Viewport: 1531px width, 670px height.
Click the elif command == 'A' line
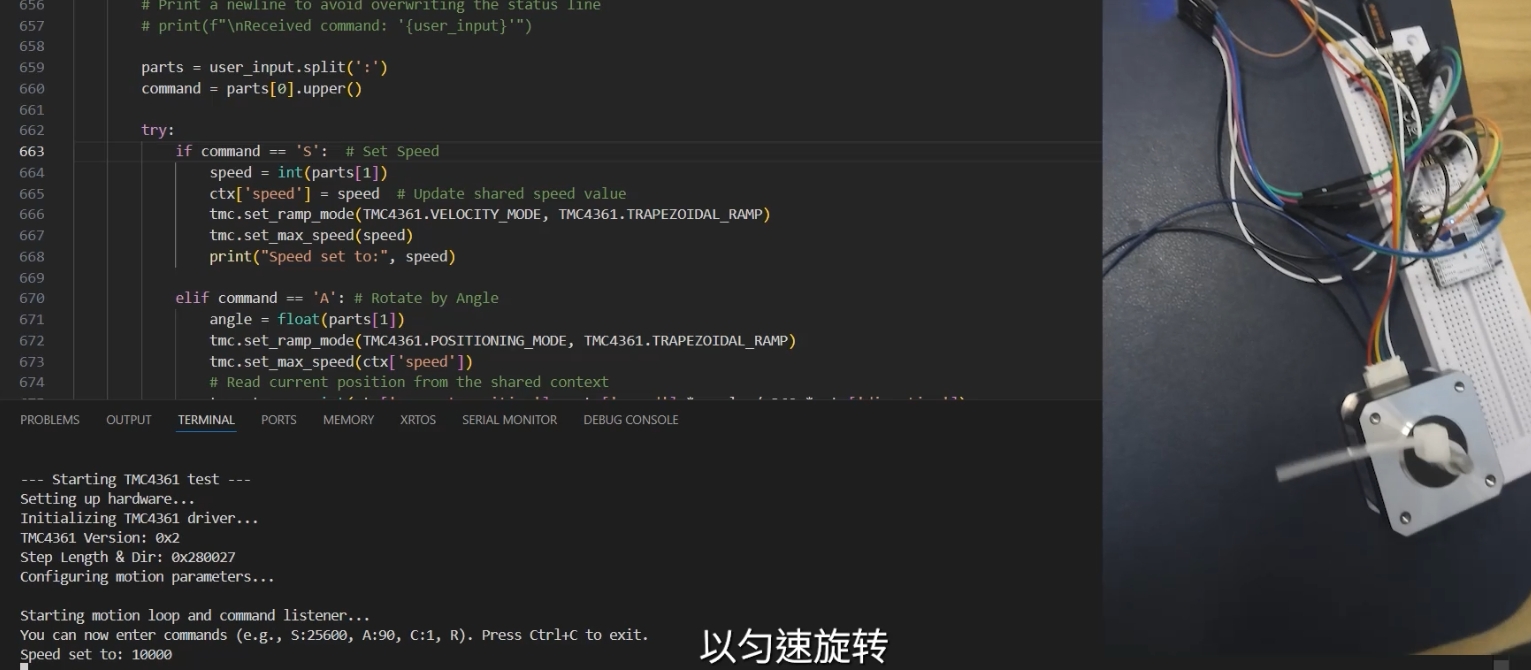tap(336, 298)
